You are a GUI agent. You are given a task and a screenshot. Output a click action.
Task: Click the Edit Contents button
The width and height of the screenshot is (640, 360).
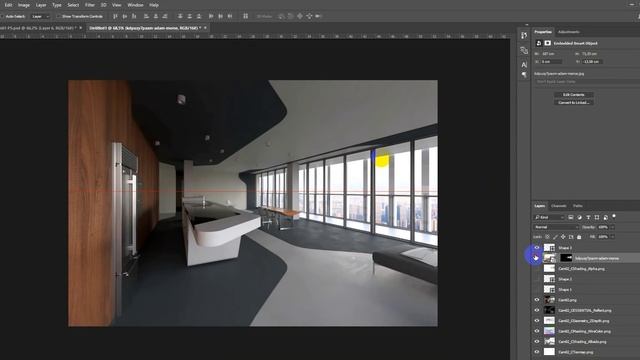coord(573,95)
